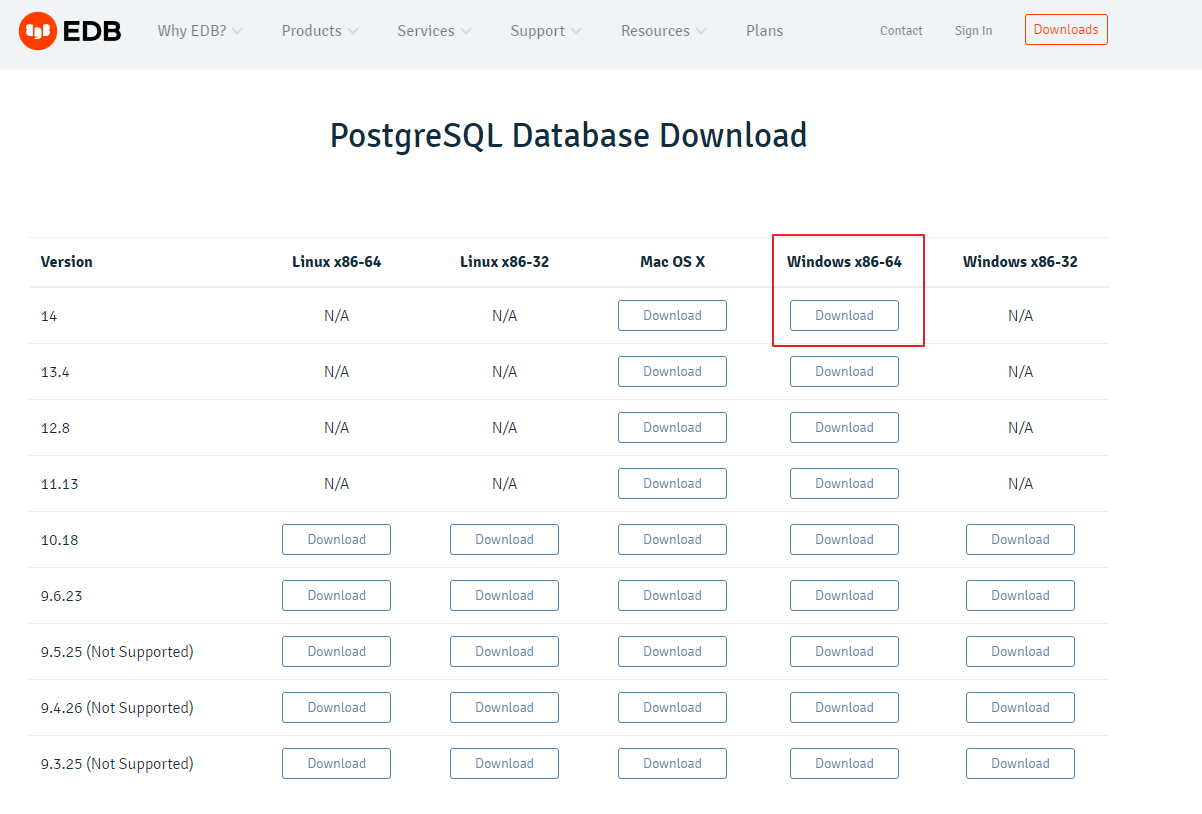Select the version 14 row label
This screenshot has height=814, width=1202.
(x=49, y=316)
